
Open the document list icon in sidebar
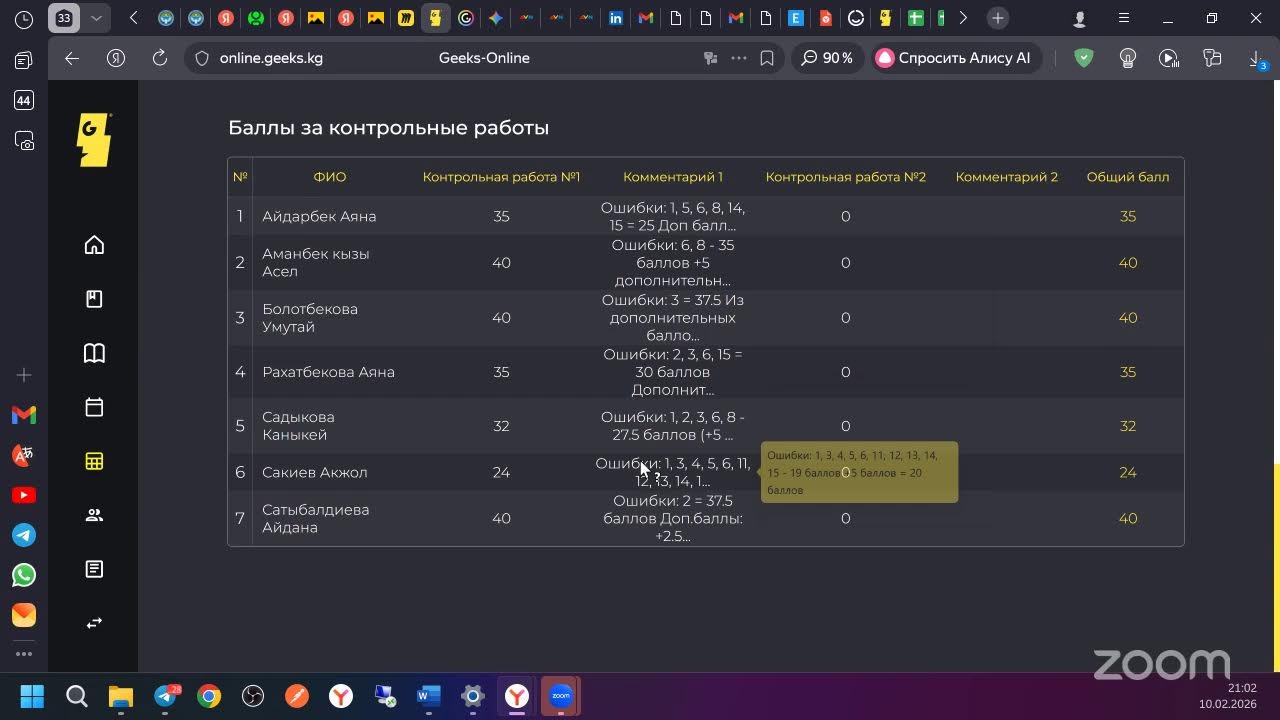94,569
